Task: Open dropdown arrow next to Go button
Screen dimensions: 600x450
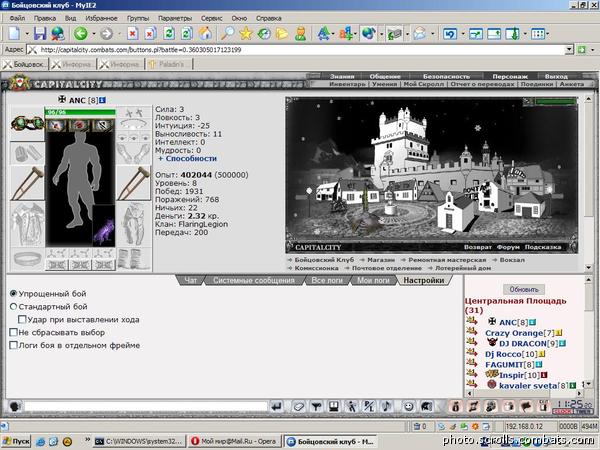Action: [593, 50]
